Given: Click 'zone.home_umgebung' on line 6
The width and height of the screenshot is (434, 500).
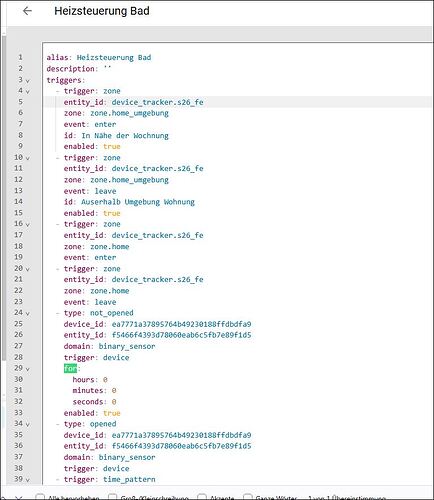Looking at the screenshot, I should point(129,113).
